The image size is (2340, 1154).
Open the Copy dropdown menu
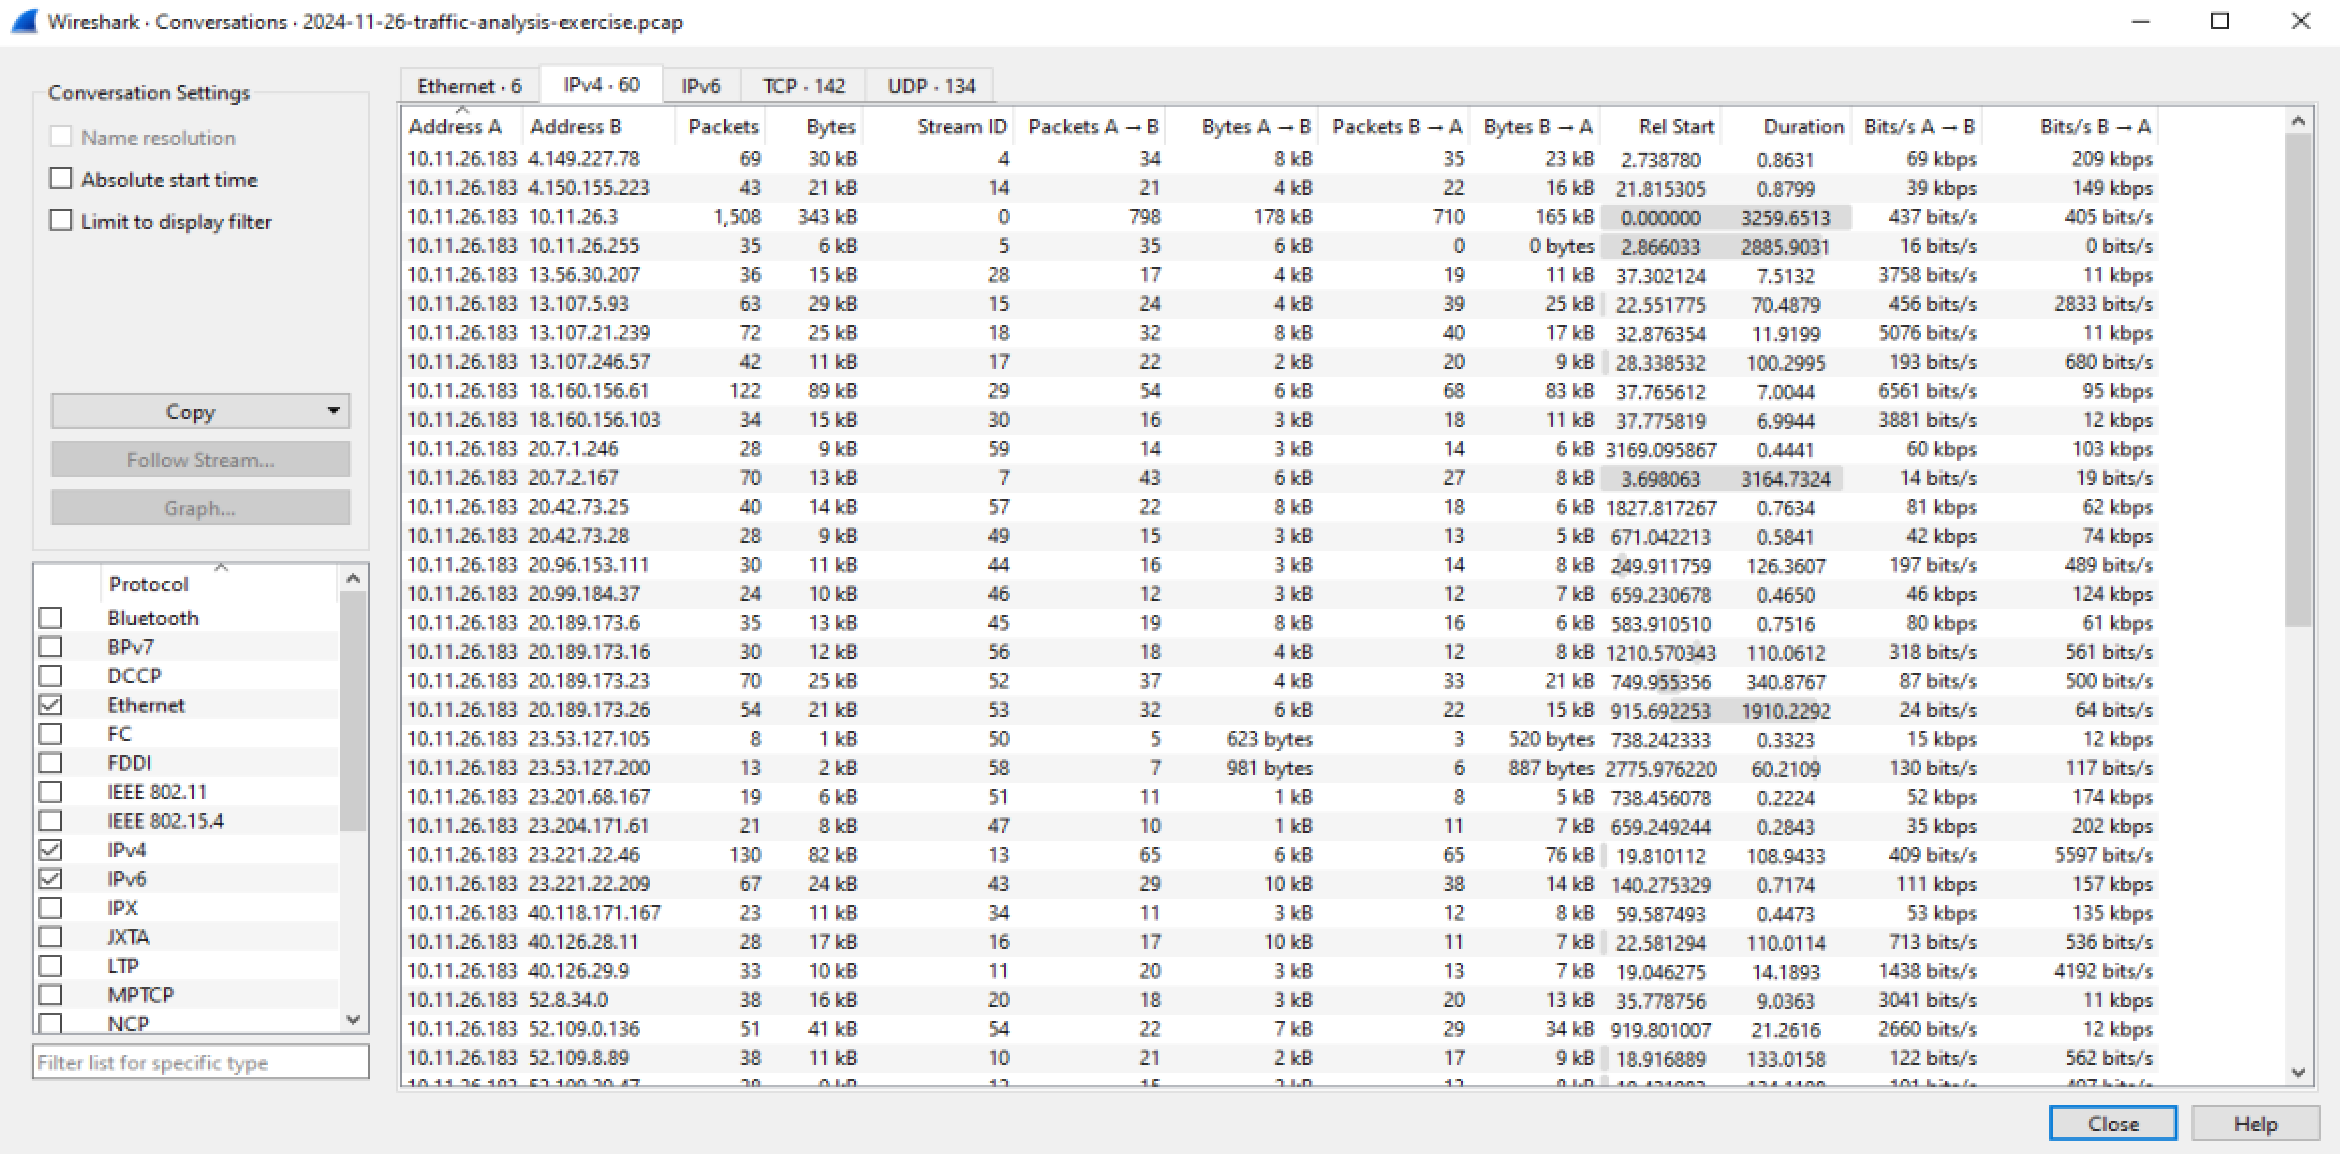coord(333,410)
